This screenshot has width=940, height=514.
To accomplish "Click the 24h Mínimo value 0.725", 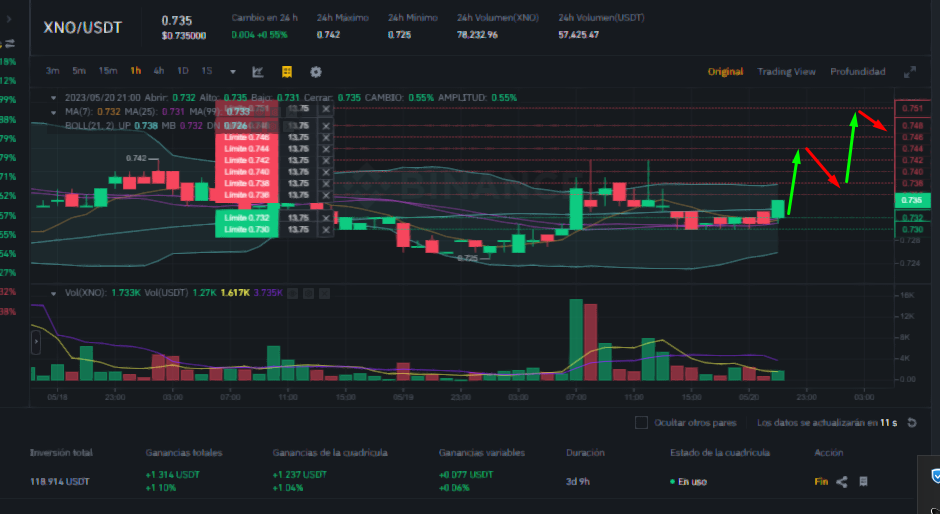I will click(399, 35).
